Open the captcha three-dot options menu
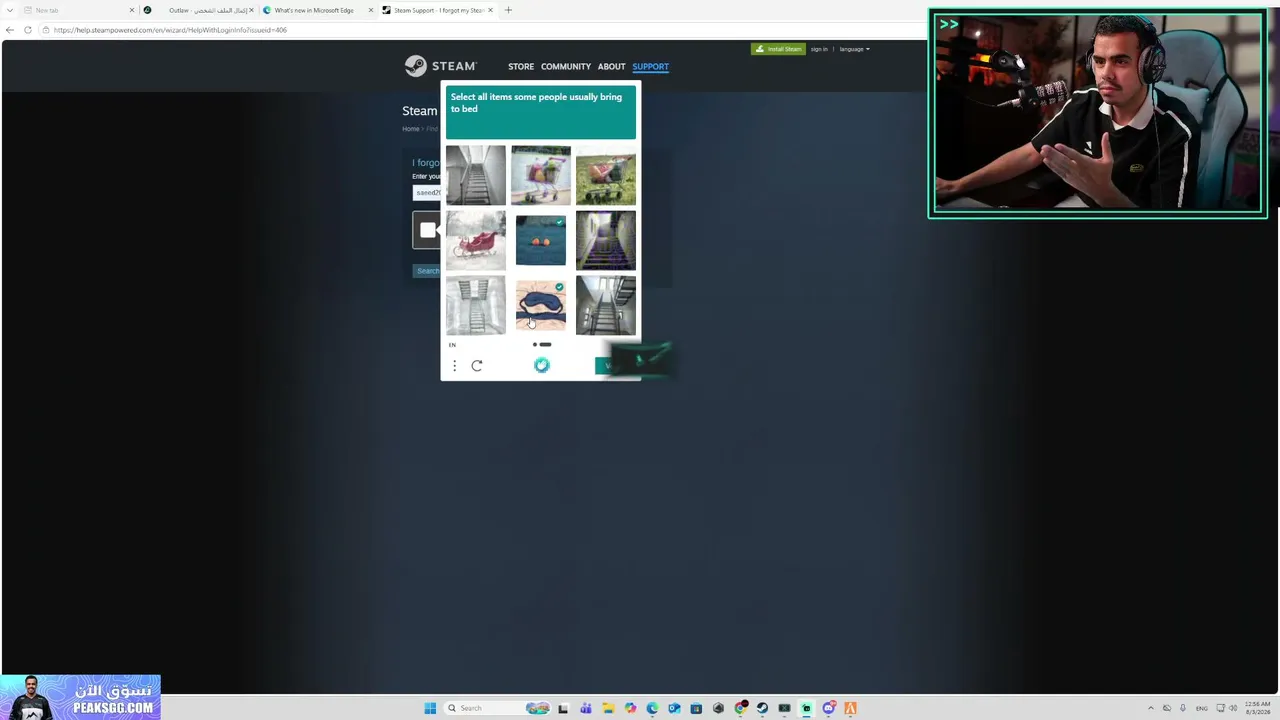 454,366
